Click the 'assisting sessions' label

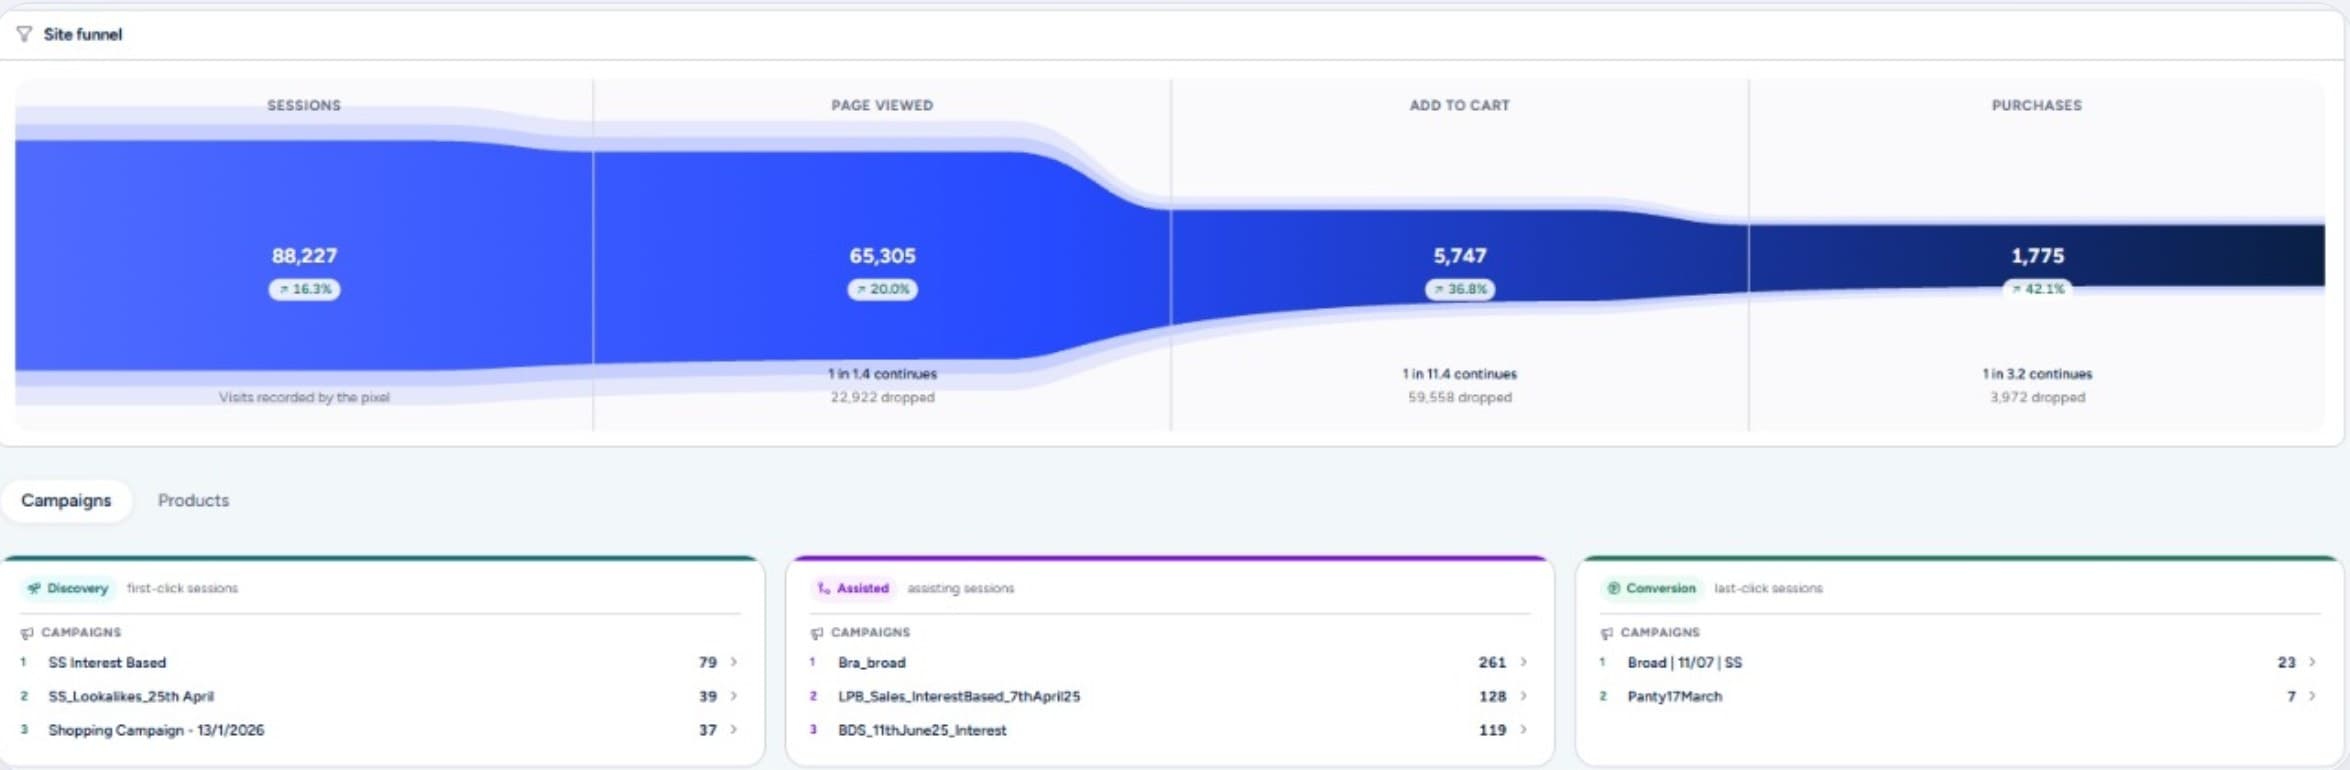coord(961,588)
